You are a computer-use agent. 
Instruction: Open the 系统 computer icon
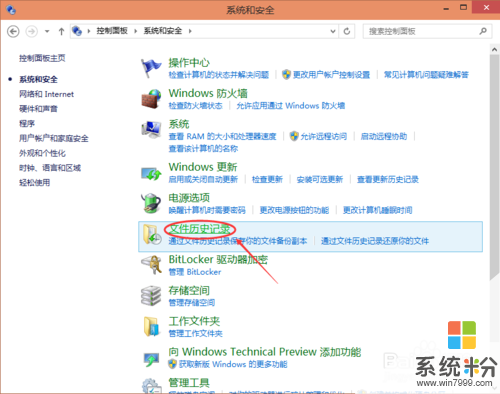[151, 129]
